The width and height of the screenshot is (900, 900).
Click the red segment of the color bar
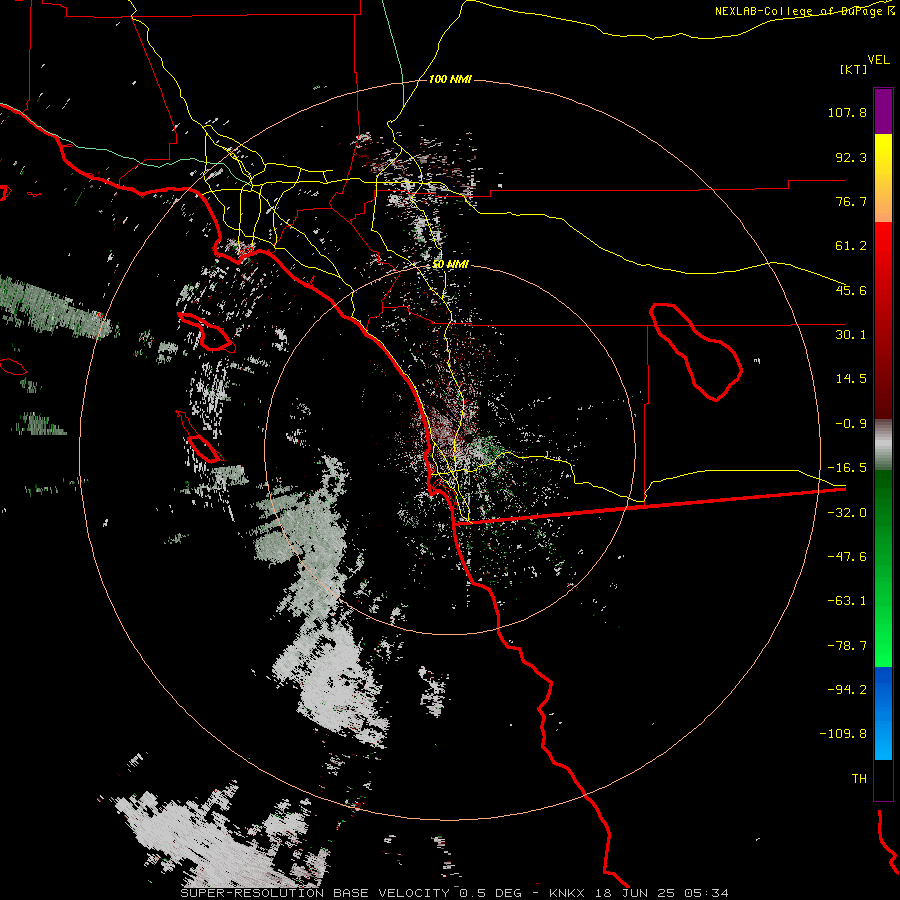pos(883,320)
